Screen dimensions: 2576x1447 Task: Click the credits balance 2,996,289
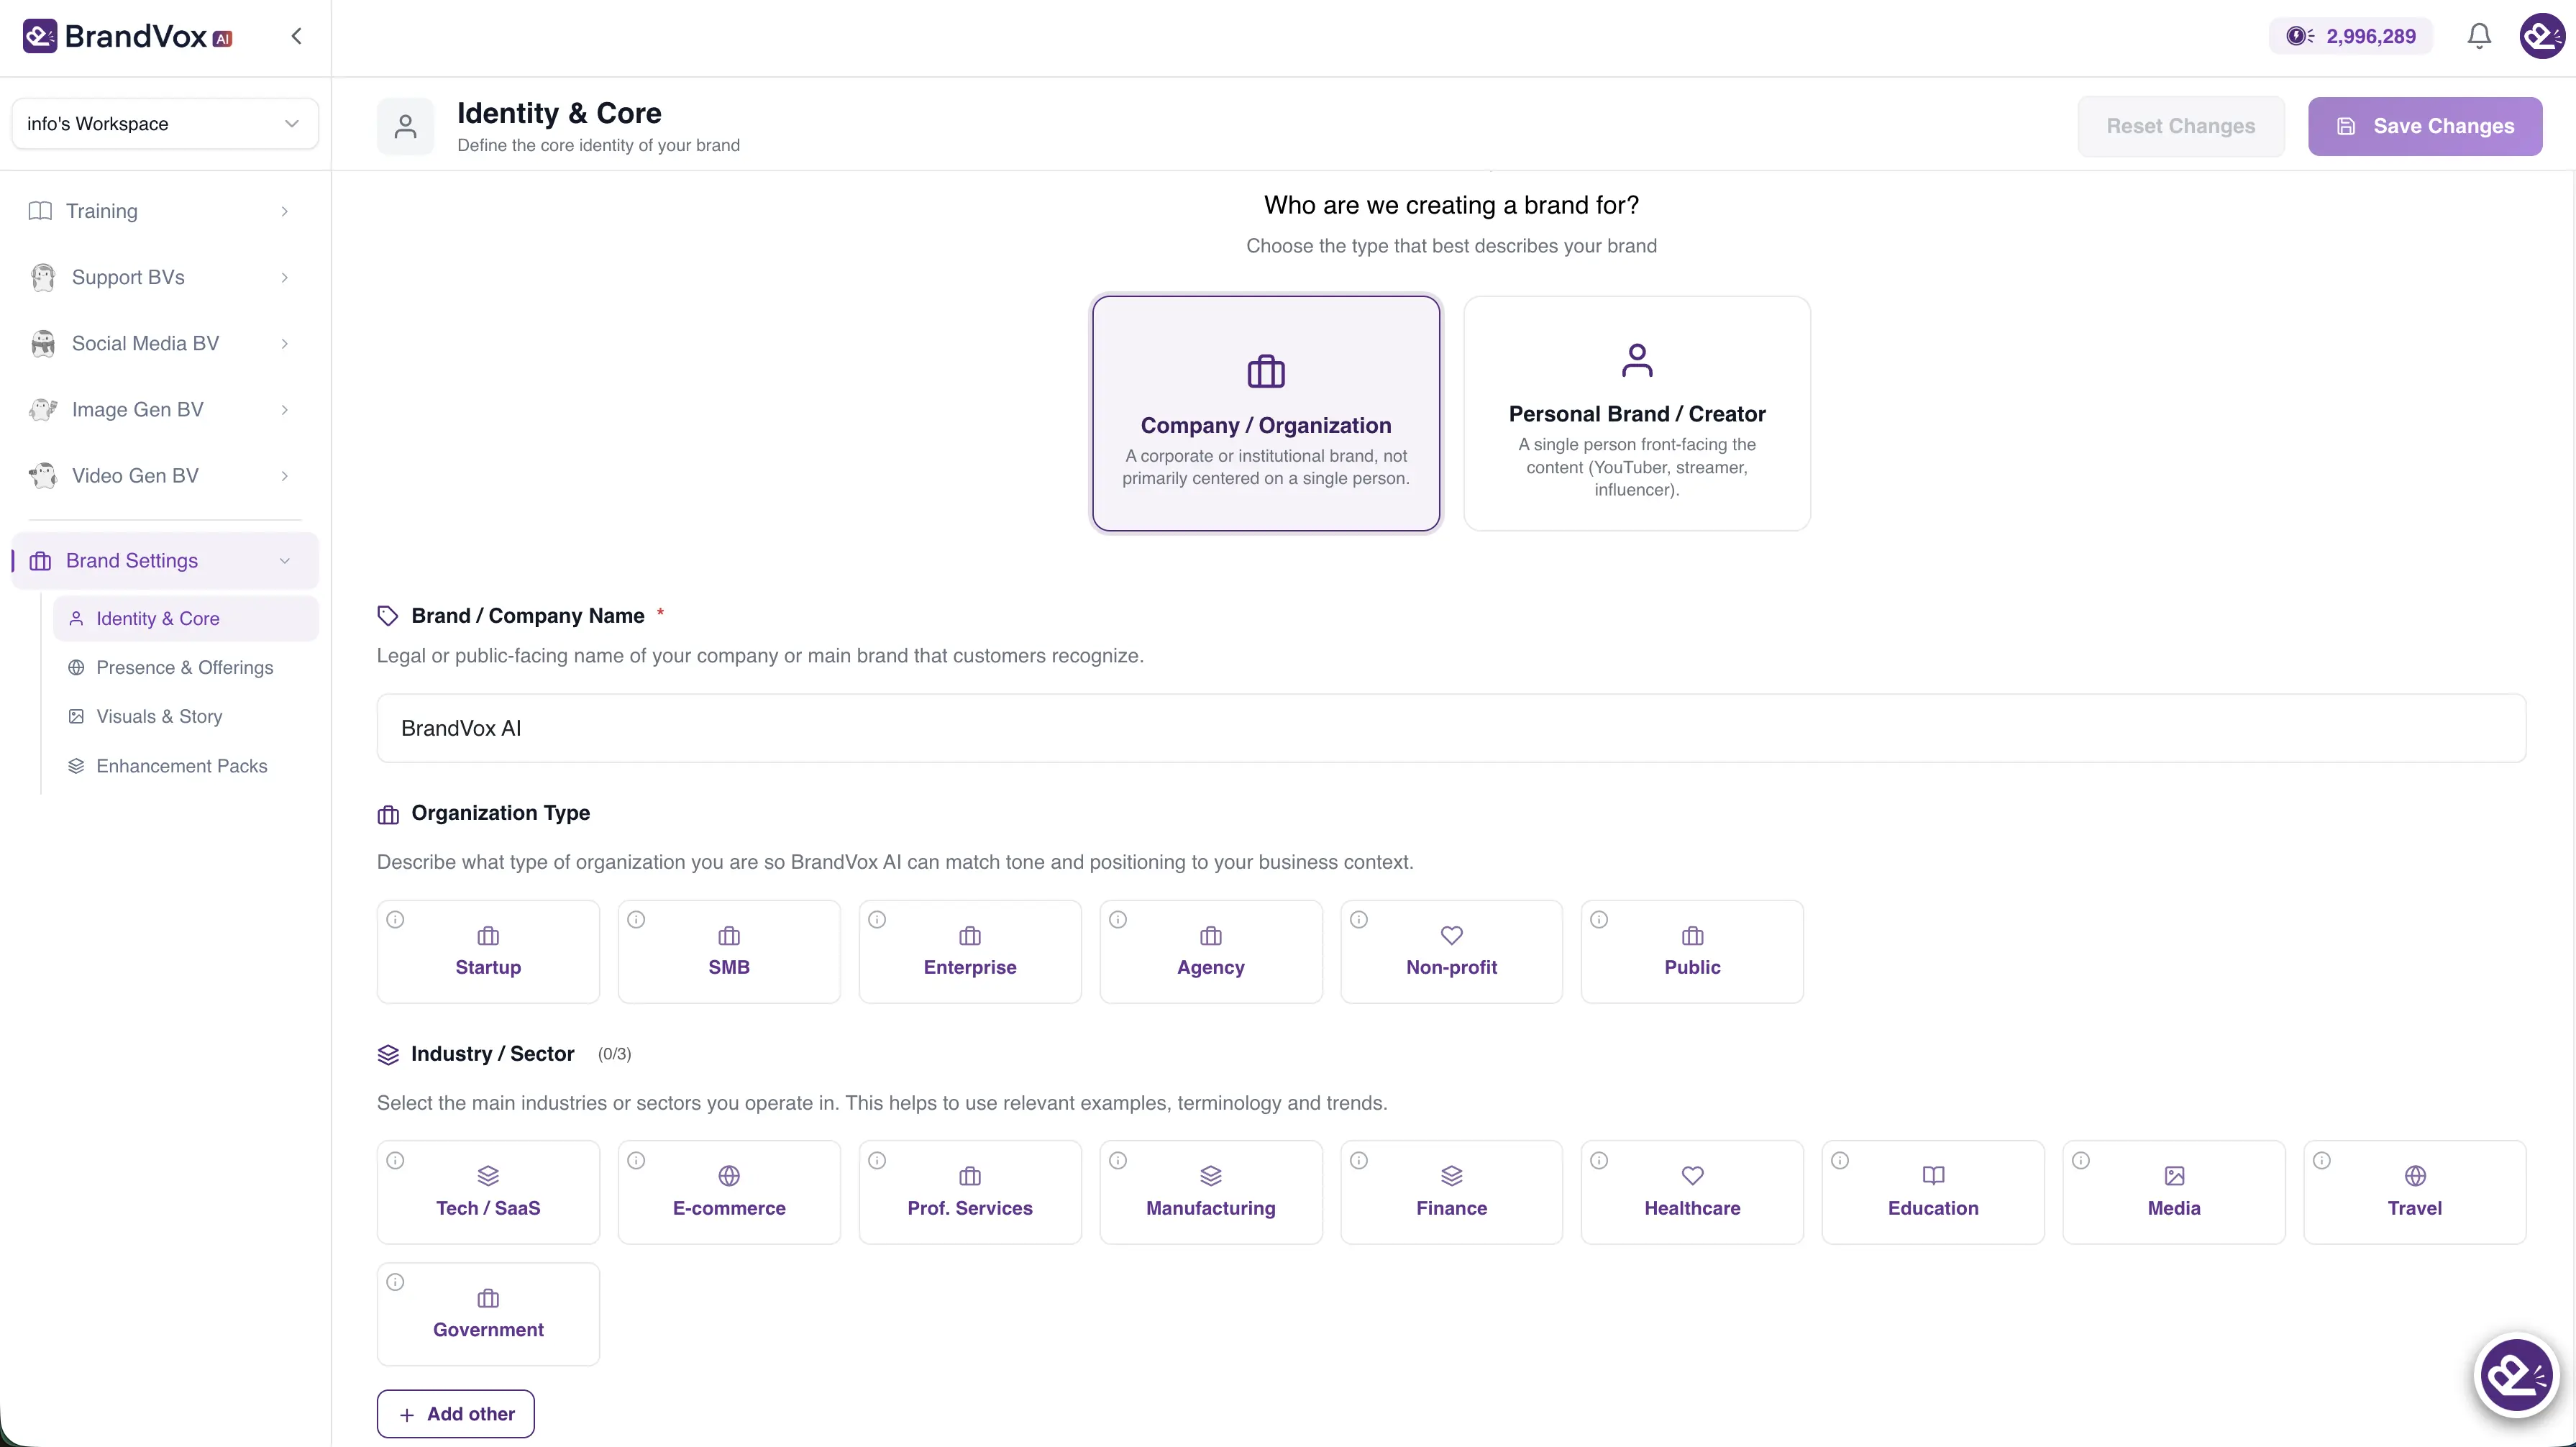coord(2350,36)
